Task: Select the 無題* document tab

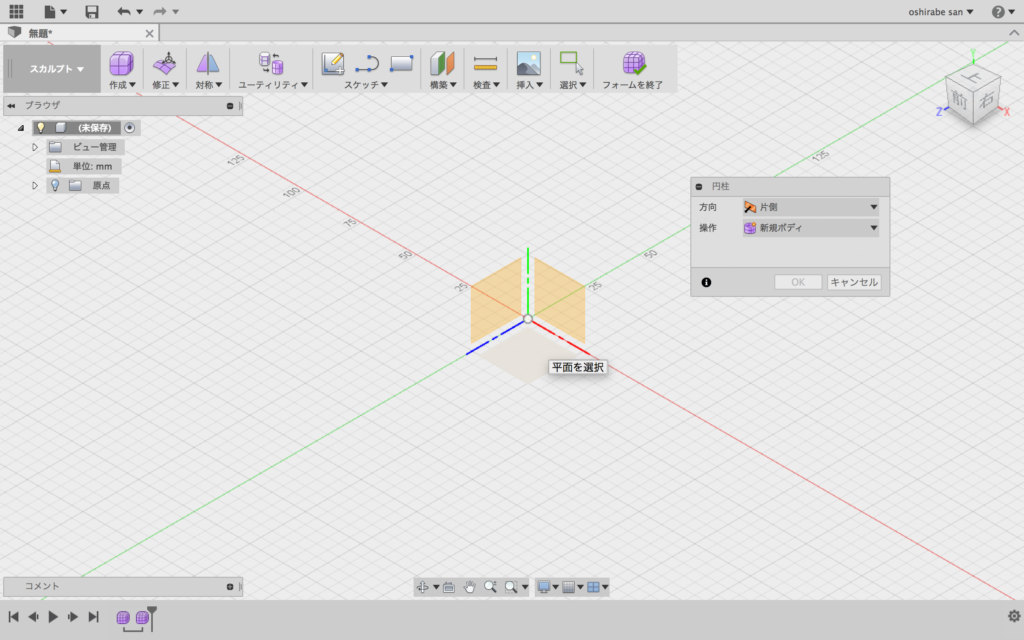Action: 80,33
